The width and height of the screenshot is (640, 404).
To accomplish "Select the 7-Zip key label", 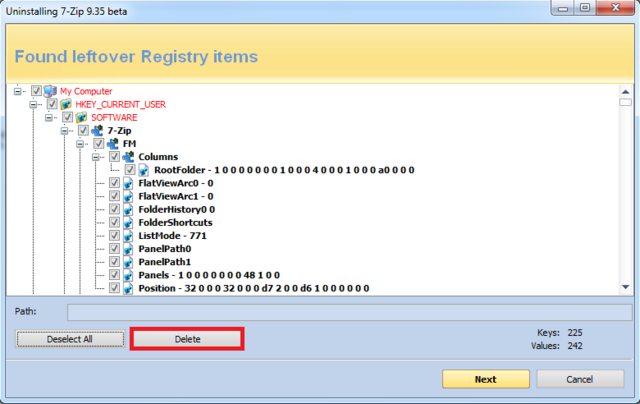I will (119, 131).
